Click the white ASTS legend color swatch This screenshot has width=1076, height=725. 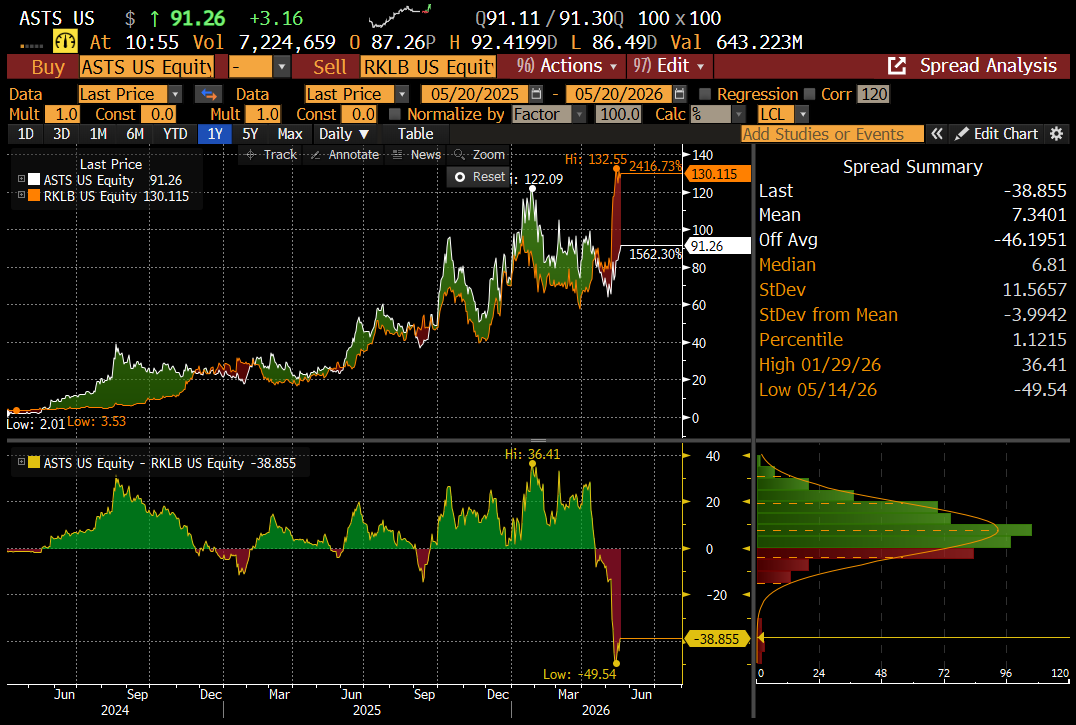[34, 180]
